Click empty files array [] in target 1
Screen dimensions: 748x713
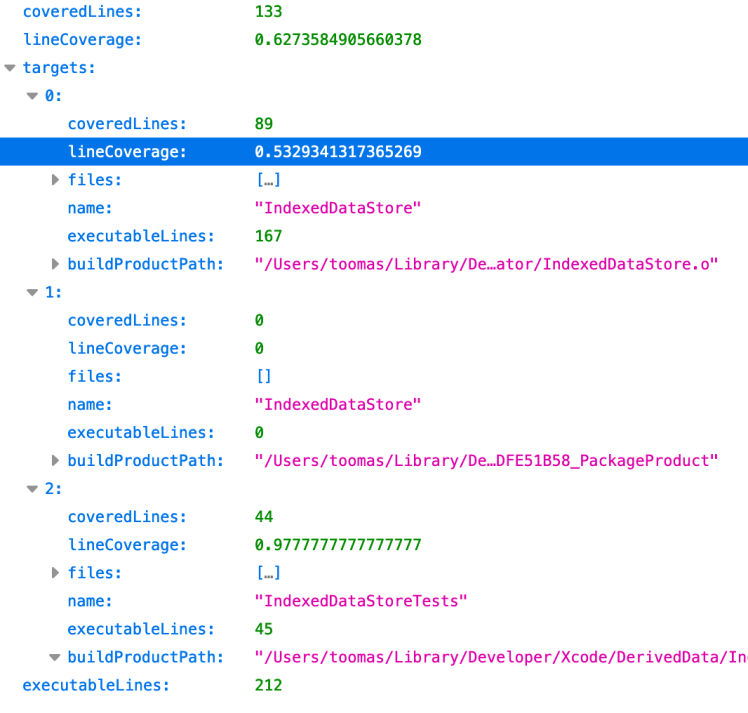264,376
